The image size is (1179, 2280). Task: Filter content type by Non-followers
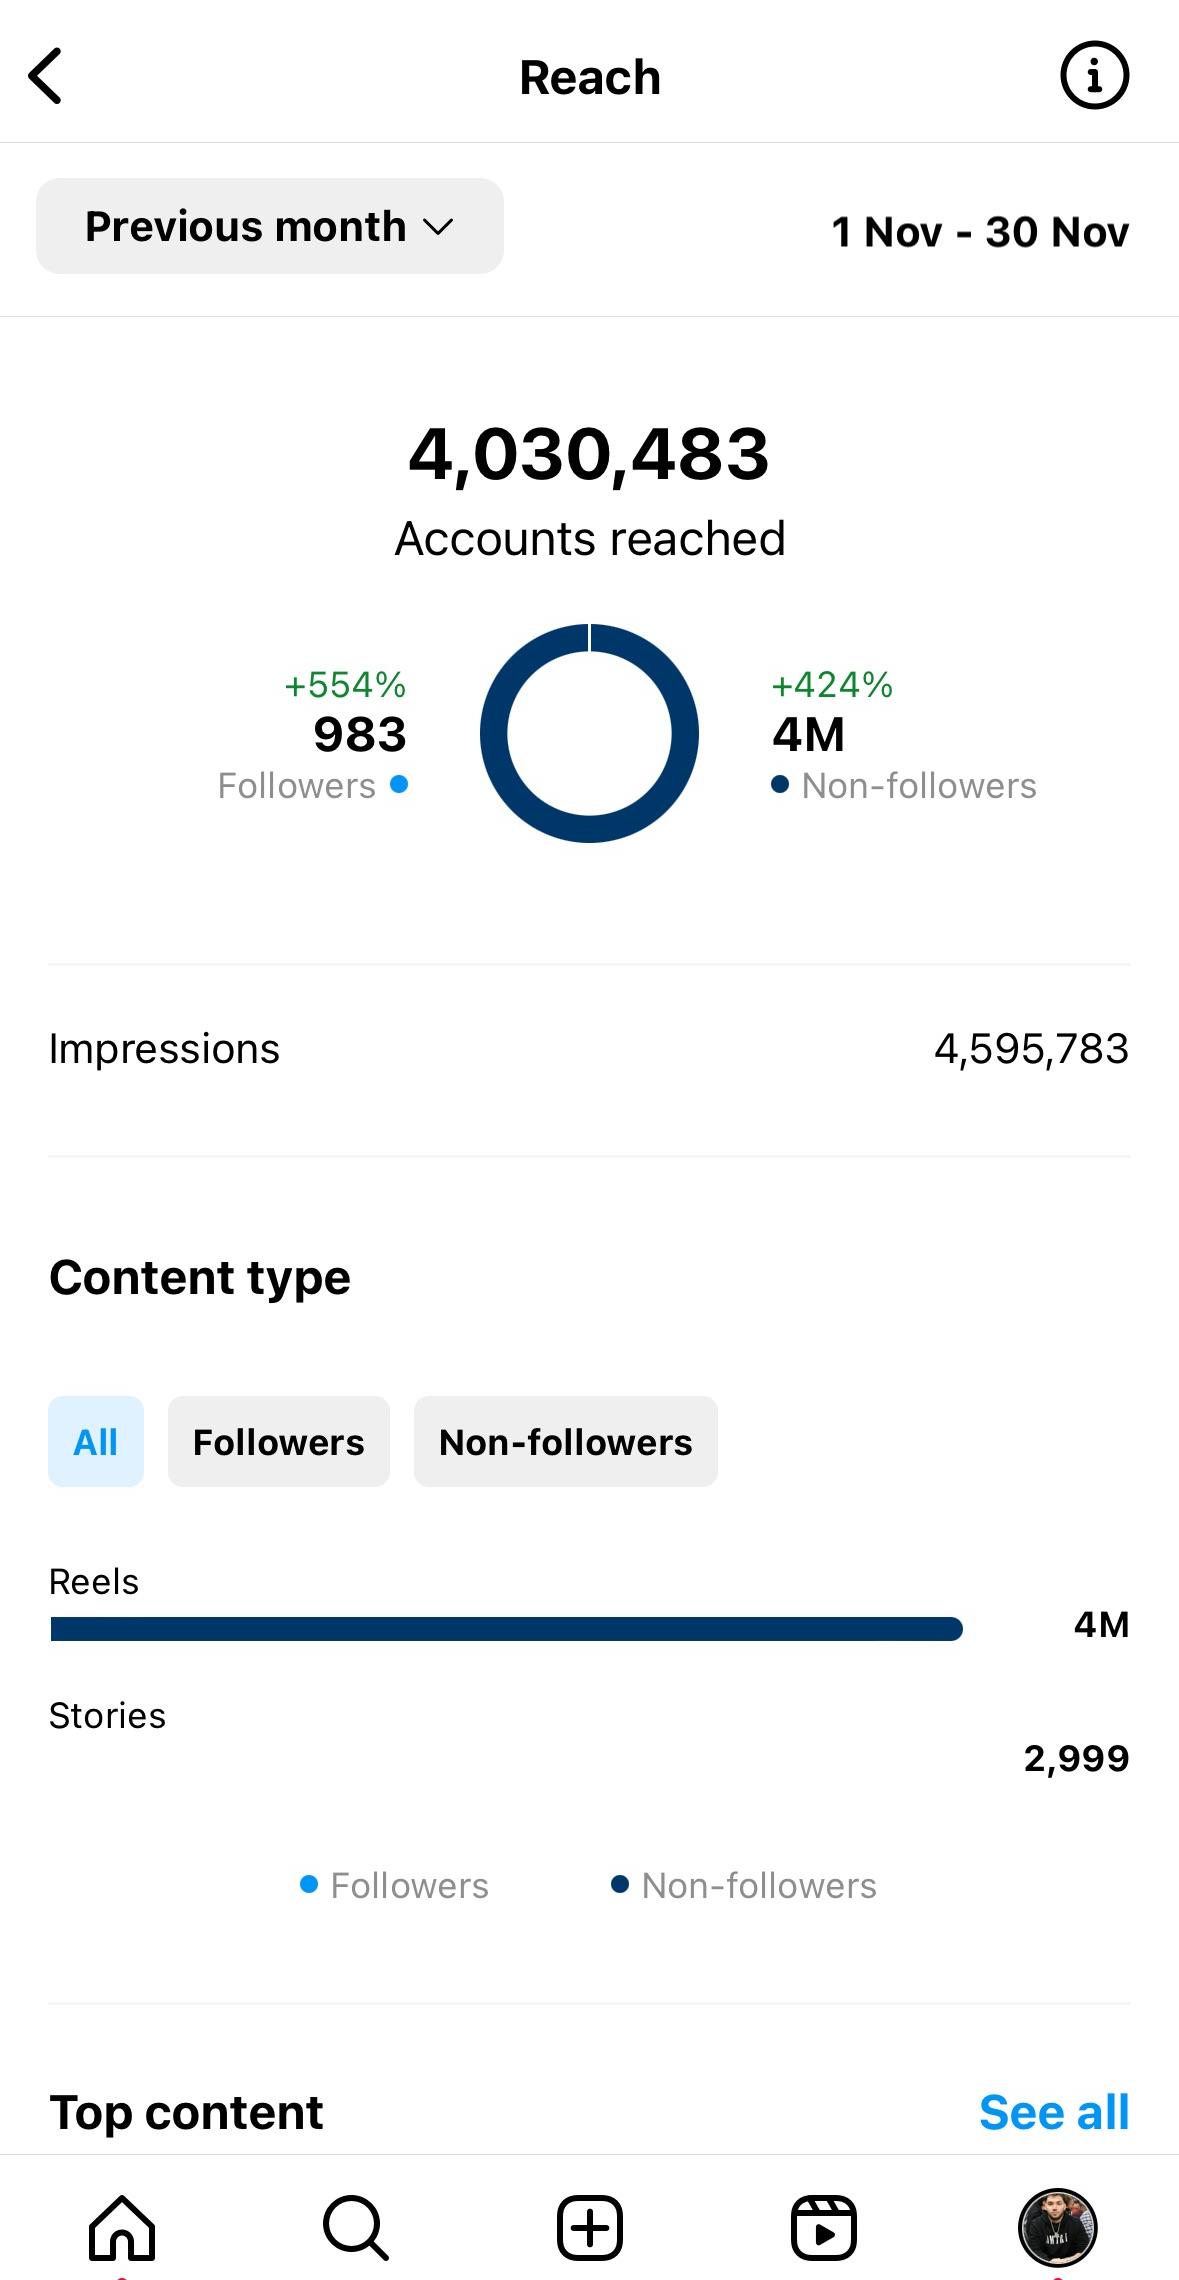point(565,1441)
